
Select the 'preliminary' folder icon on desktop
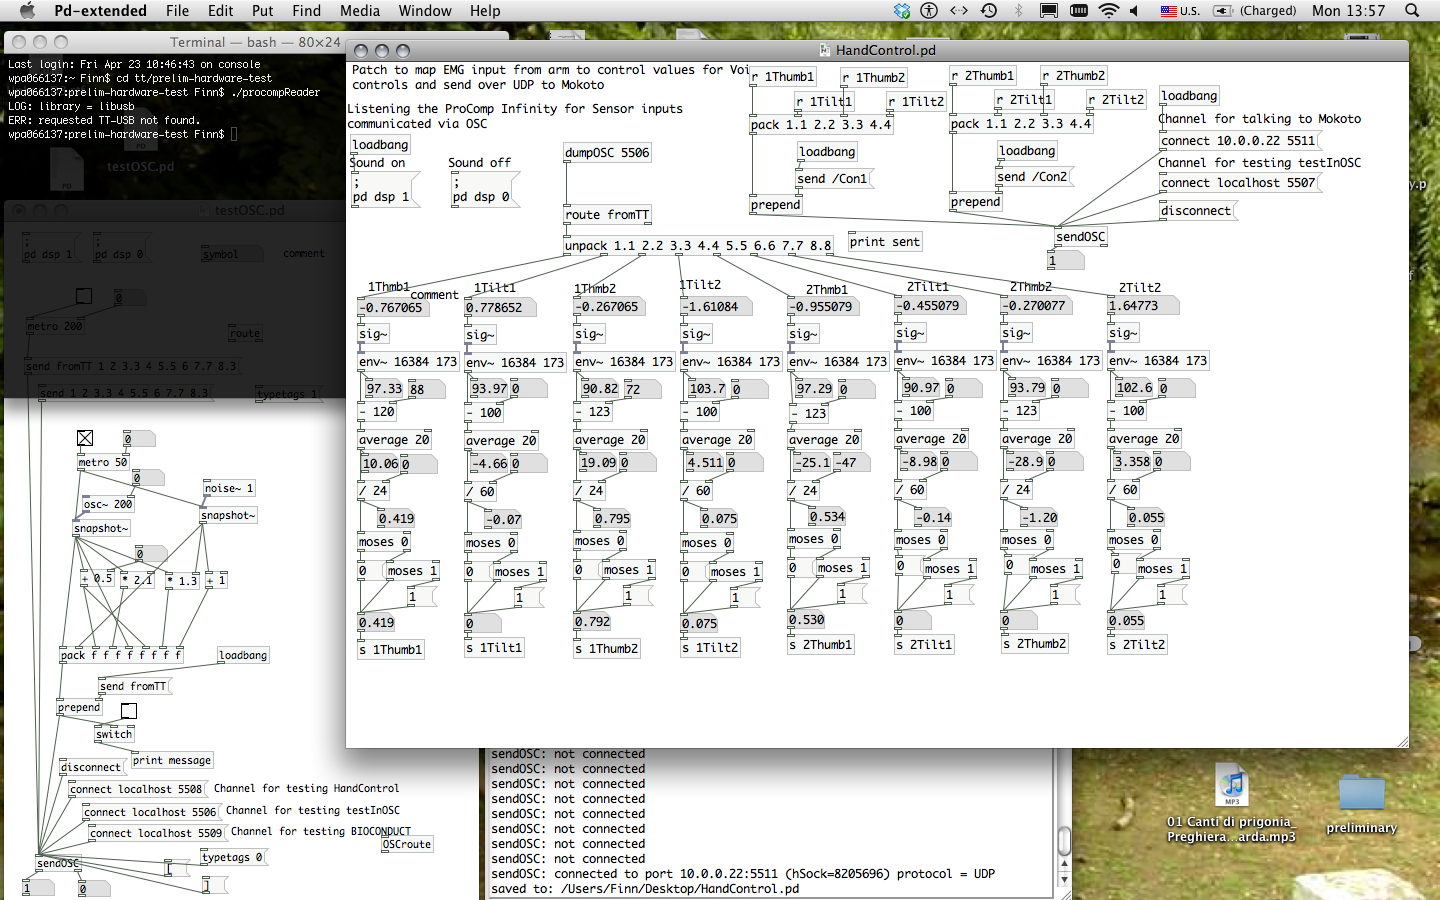(1361, 793)
